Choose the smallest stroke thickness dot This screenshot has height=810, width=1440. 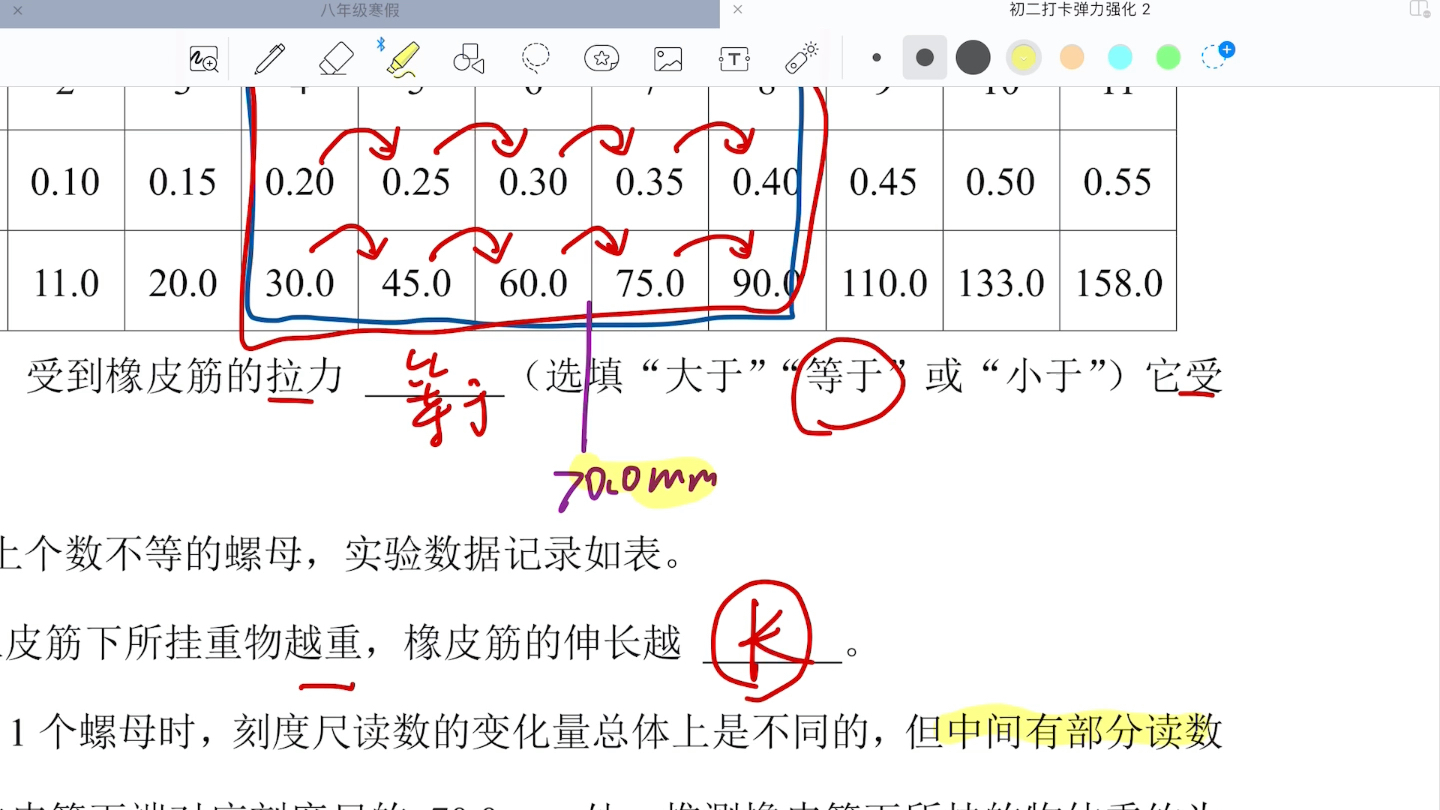pyautogui.click(x=877, y=58)
